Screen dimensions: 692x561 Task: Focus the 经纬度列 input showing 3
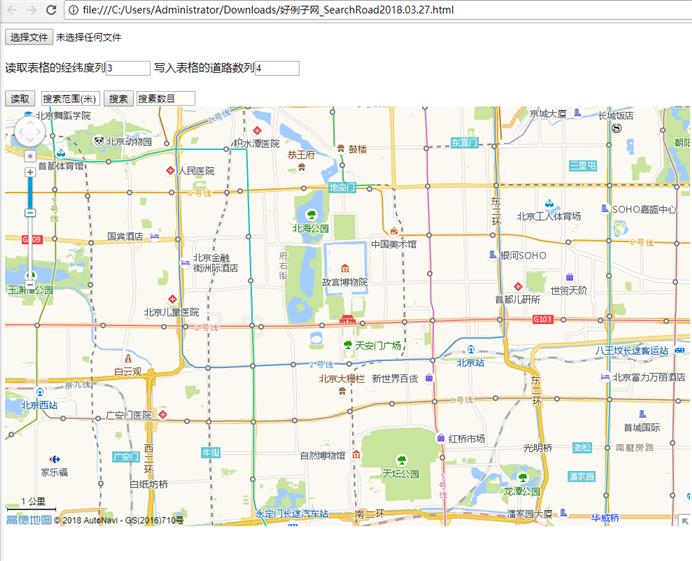pyautogui.click(x=128, y=68)
